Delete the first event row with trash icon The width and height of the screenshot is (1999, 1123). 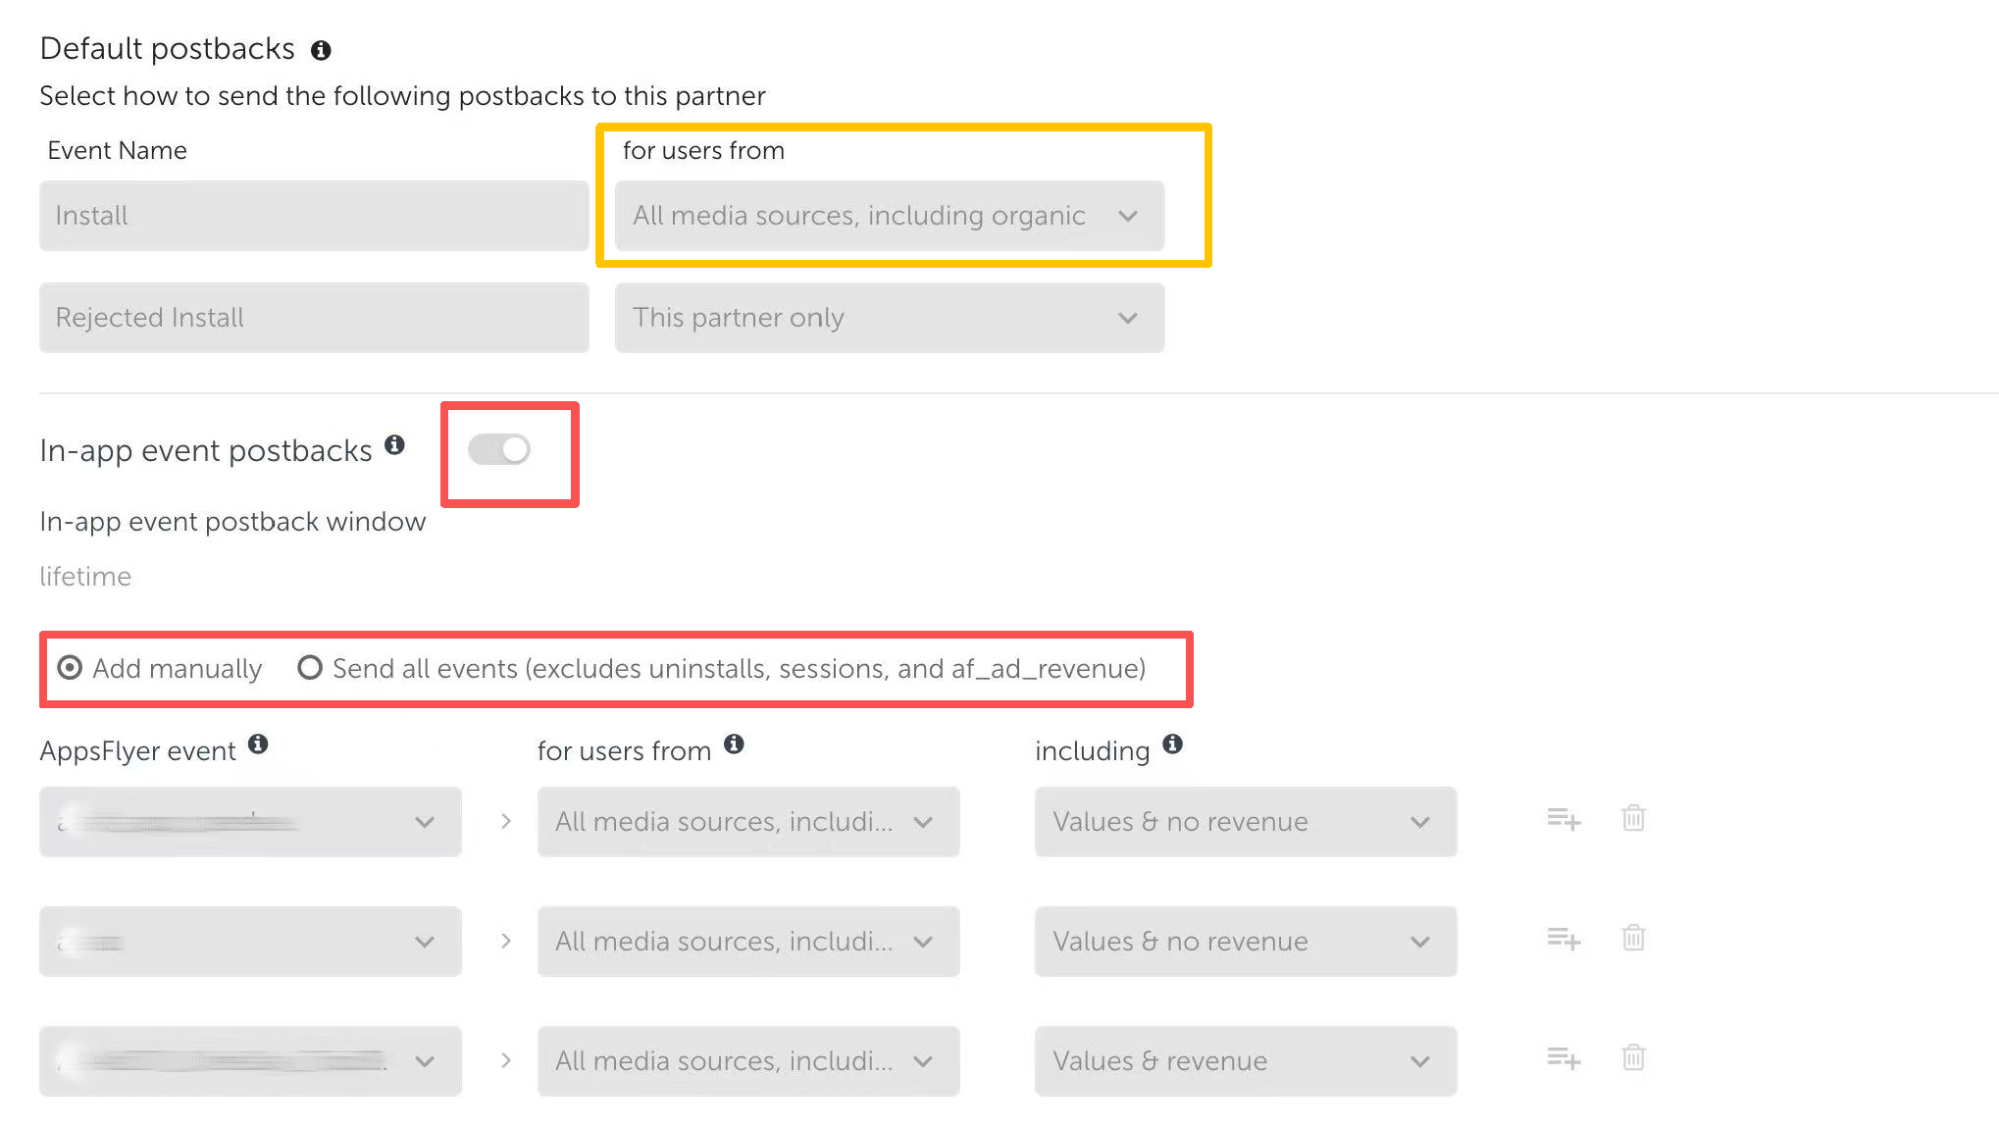point(1633,819)
